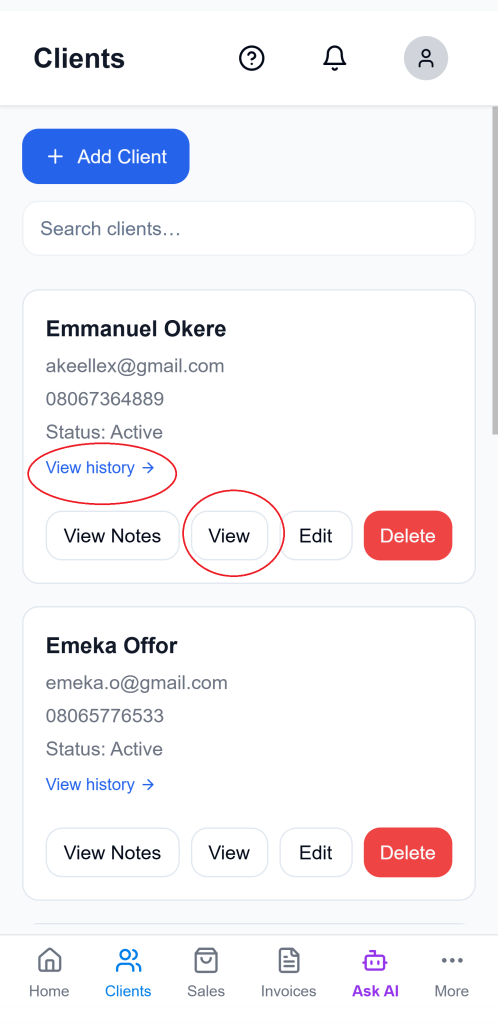Go to Home in bottom navigation
Image resolution: width=498 pixels, height=1024 pixels.
pos(49,973)
